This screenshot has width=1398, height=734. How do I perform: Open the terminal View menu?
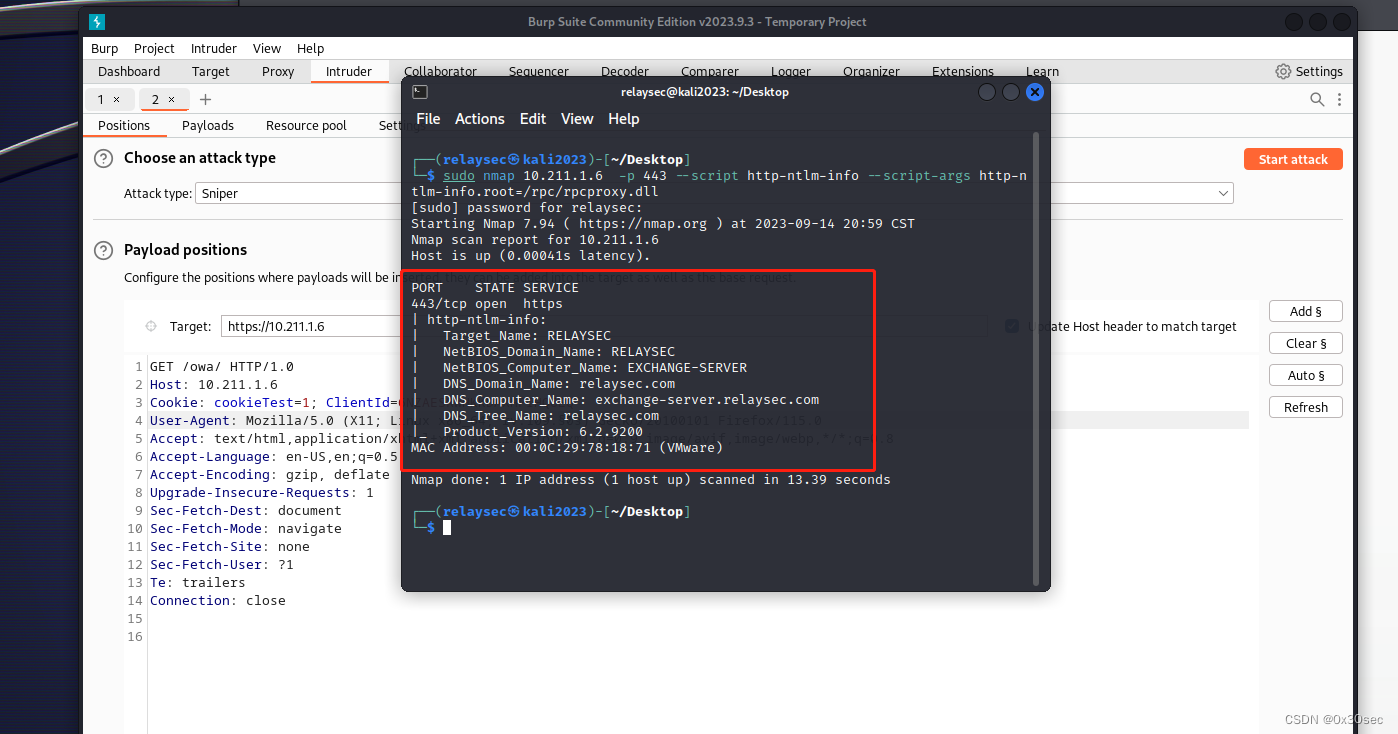point(577,119)
